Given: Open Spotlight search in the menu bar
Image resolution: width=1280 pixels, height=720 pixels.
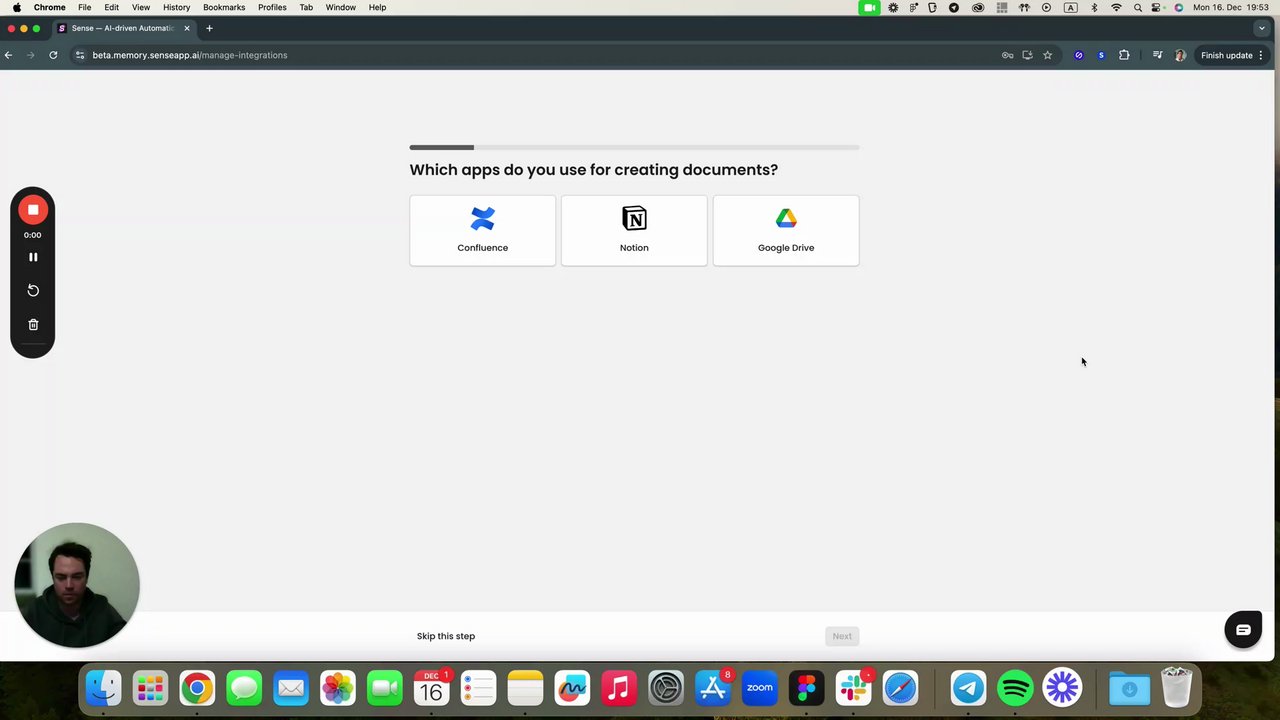Looking at the screenshot, I should [1138, 7].
